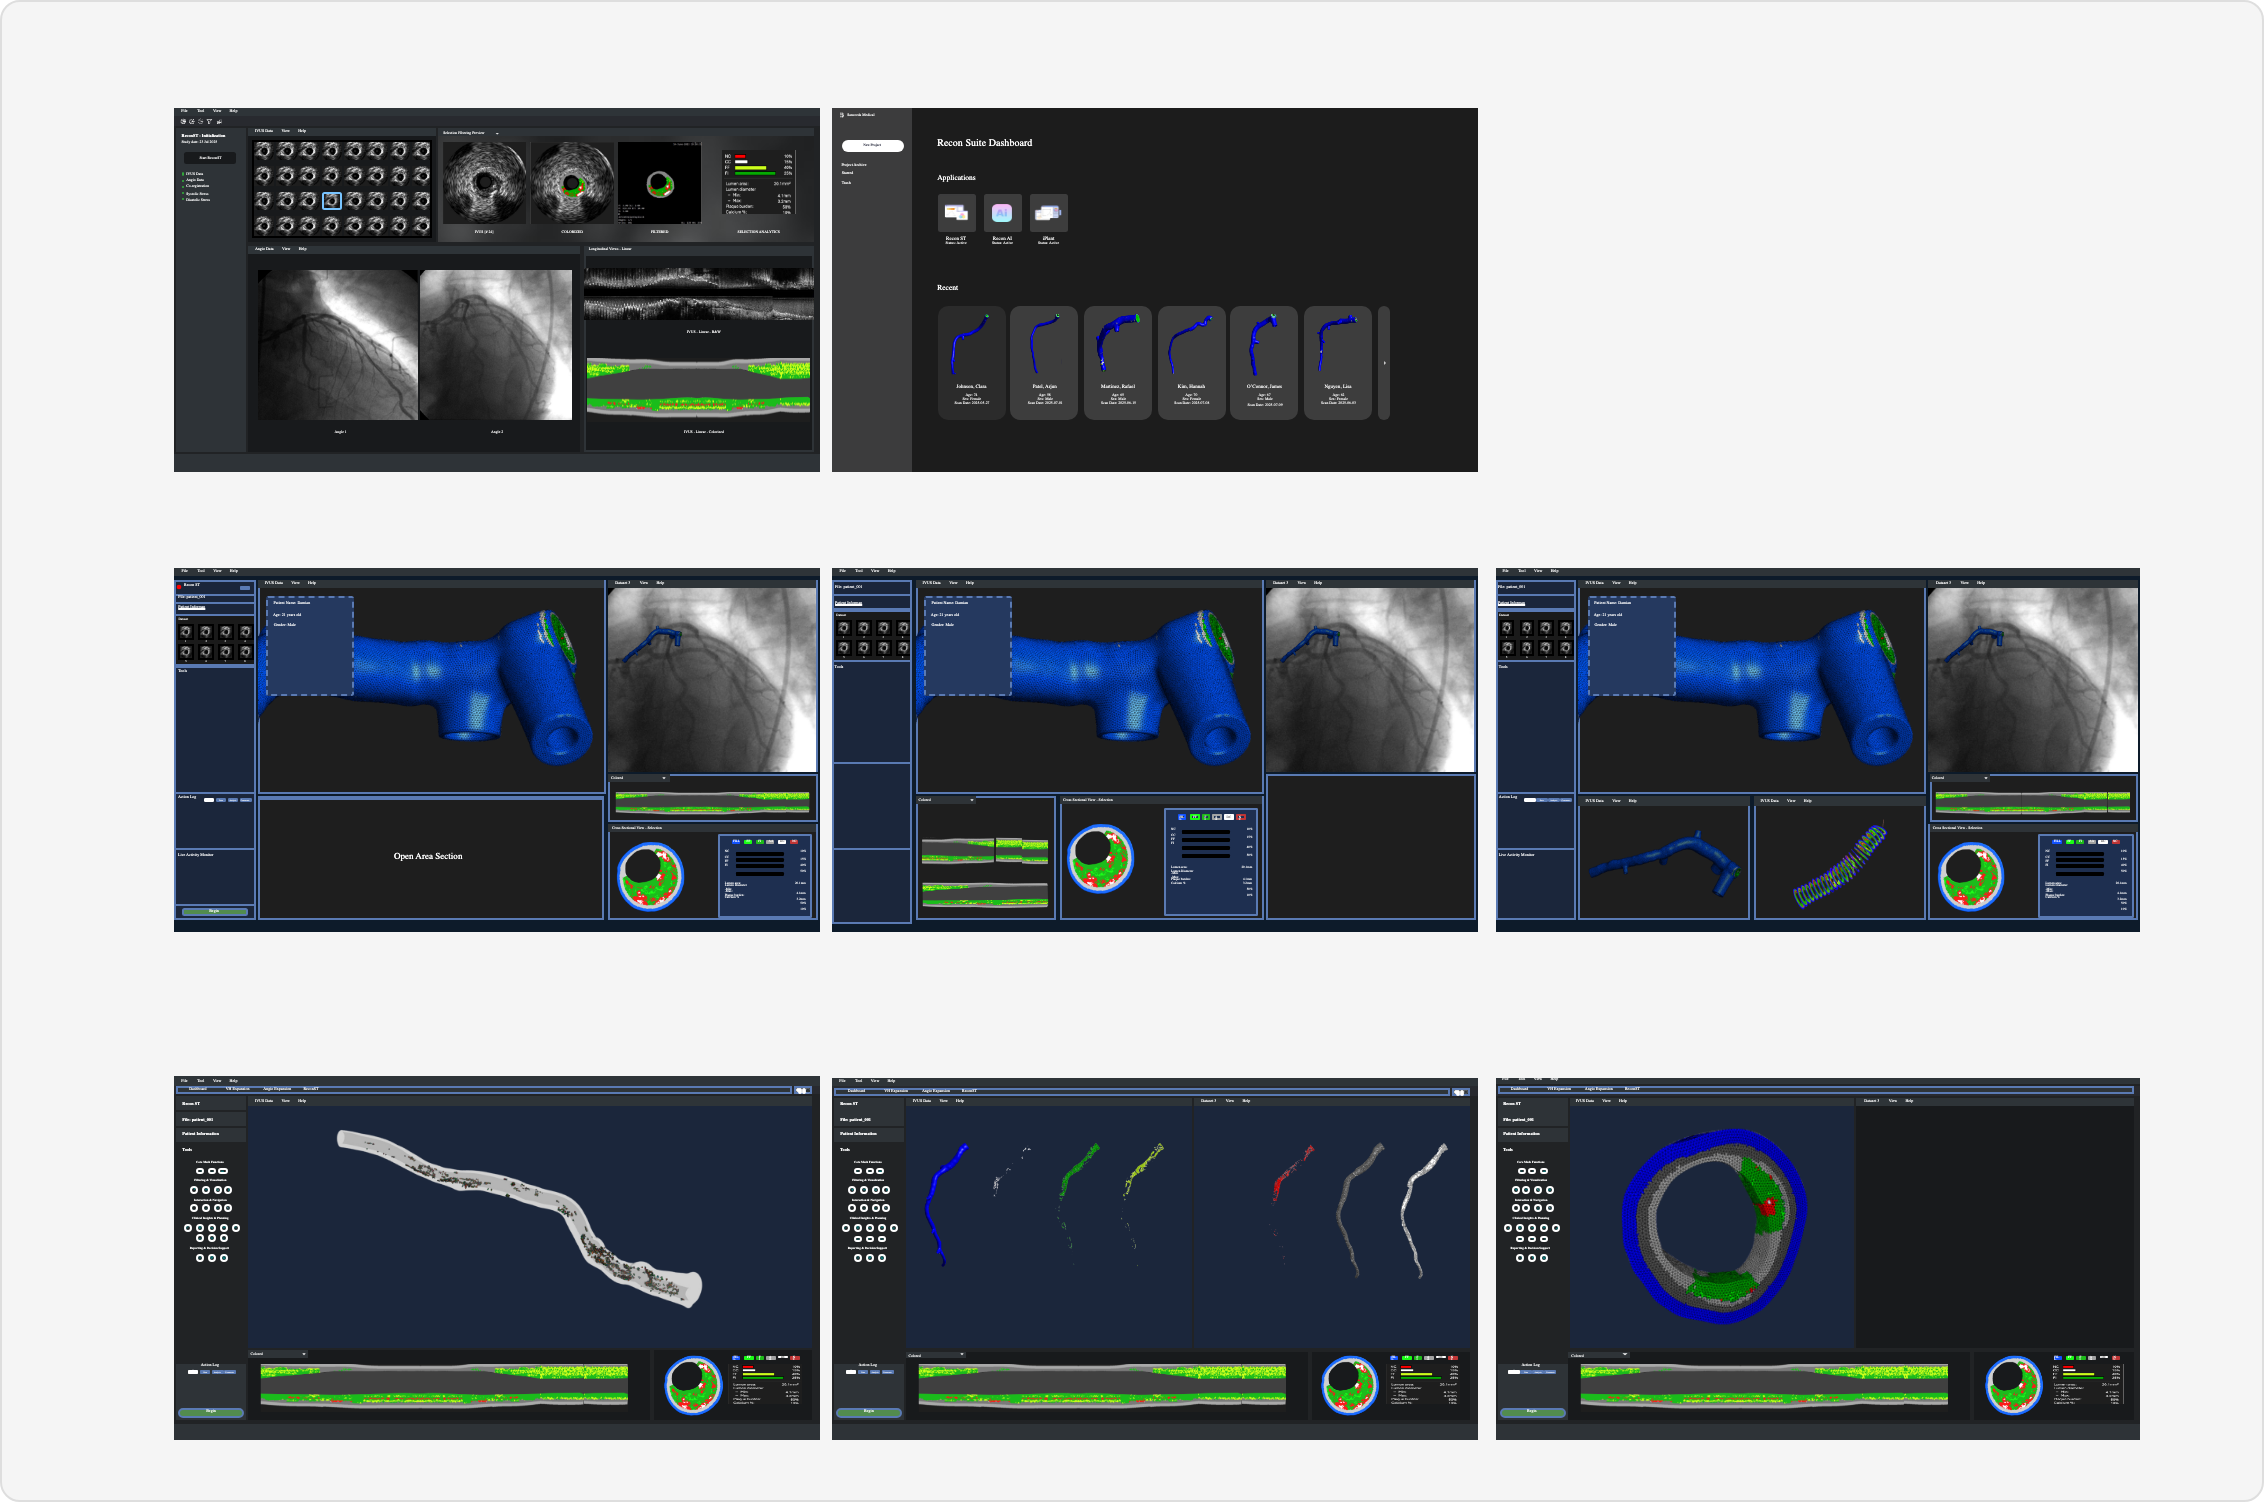
Task: Expand the Selection Filtering Preview dropdown
Action: coord(497,133)
